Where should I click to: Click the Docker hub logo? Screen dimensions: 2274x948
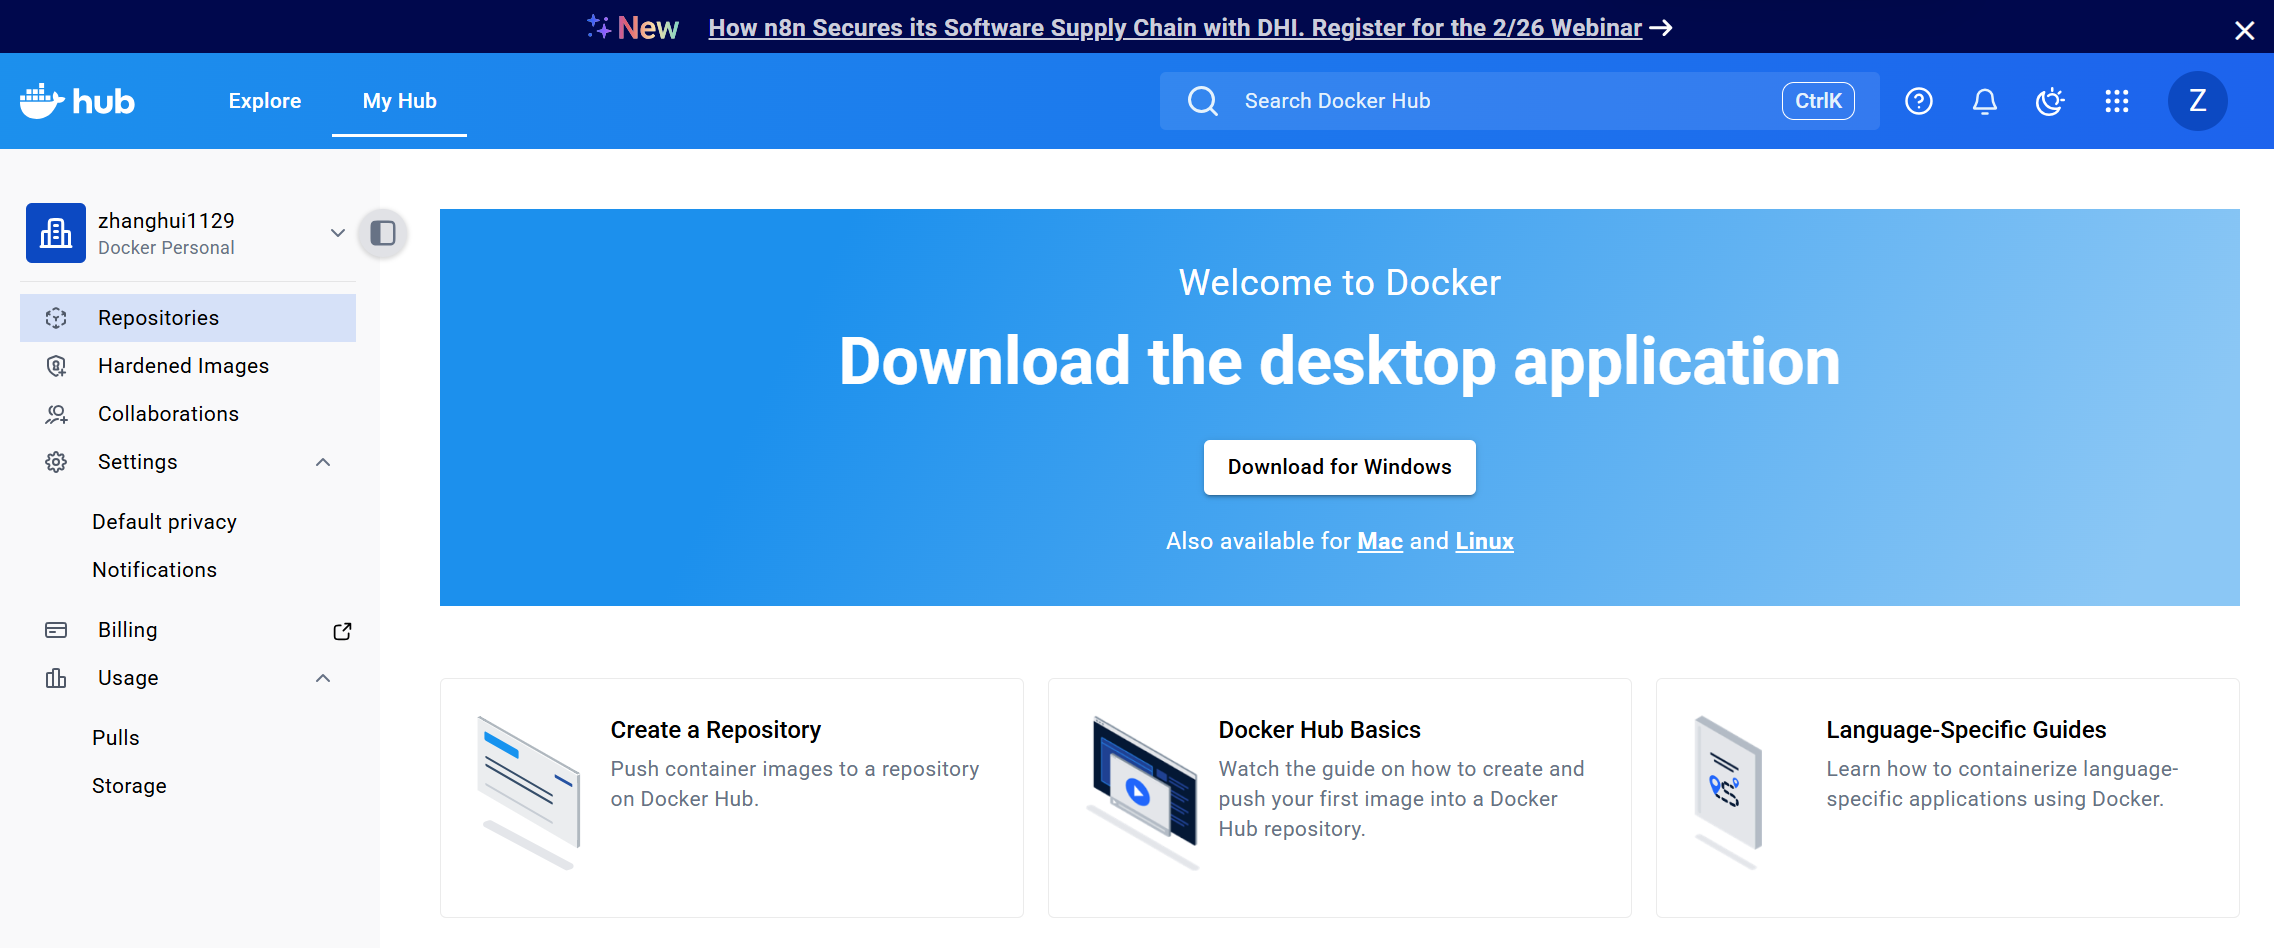[x=77, y=101]
